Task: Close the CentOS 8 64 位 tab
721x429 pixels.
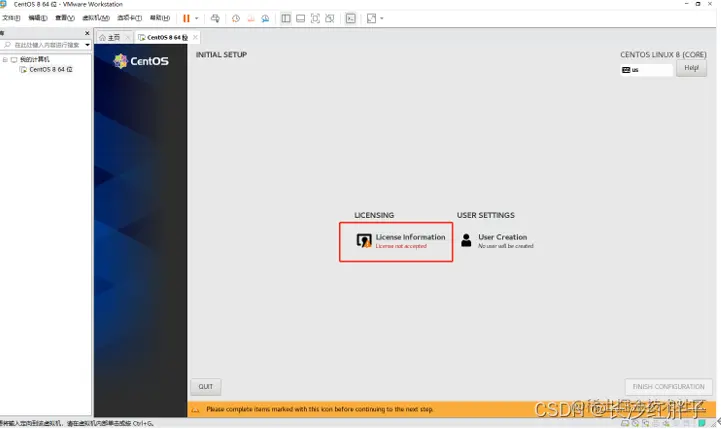Action: point(195,37)
